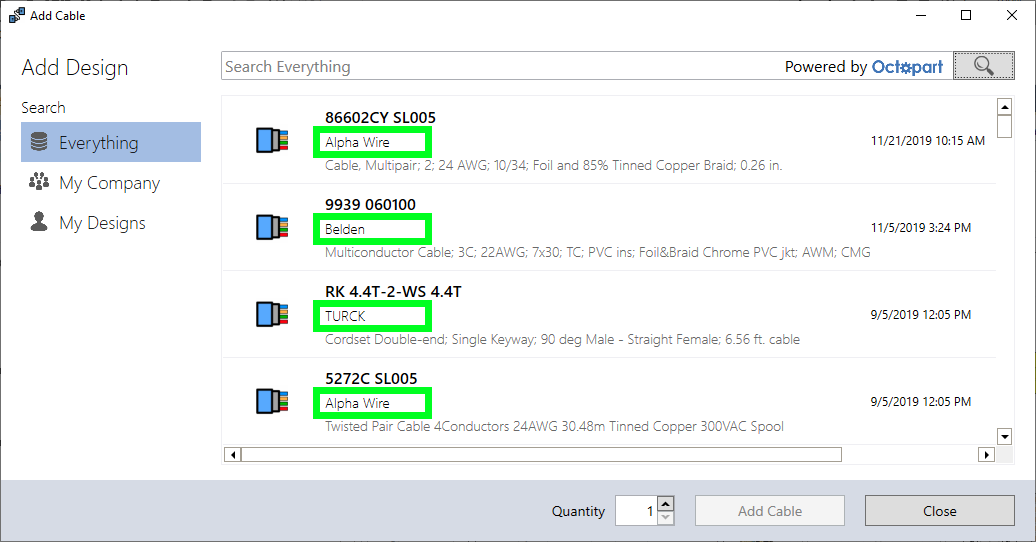Click the vertical scrollbar down arrow

coord(1004,436)
